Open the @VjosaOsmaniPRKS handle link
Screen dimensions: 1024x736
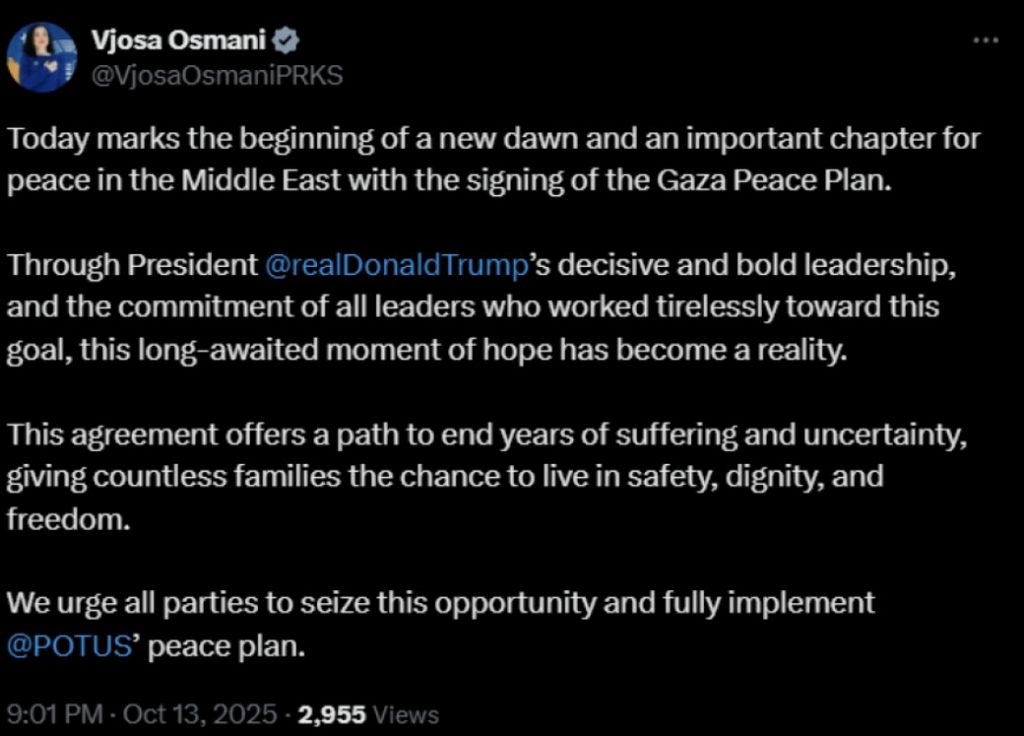217,76
